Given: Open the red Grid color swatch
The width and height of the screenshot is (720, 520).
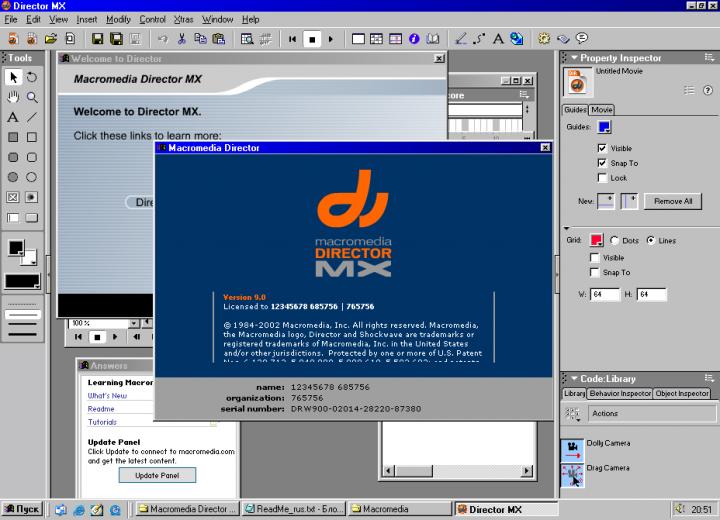Looking at the screenshot, I should 596,240.
